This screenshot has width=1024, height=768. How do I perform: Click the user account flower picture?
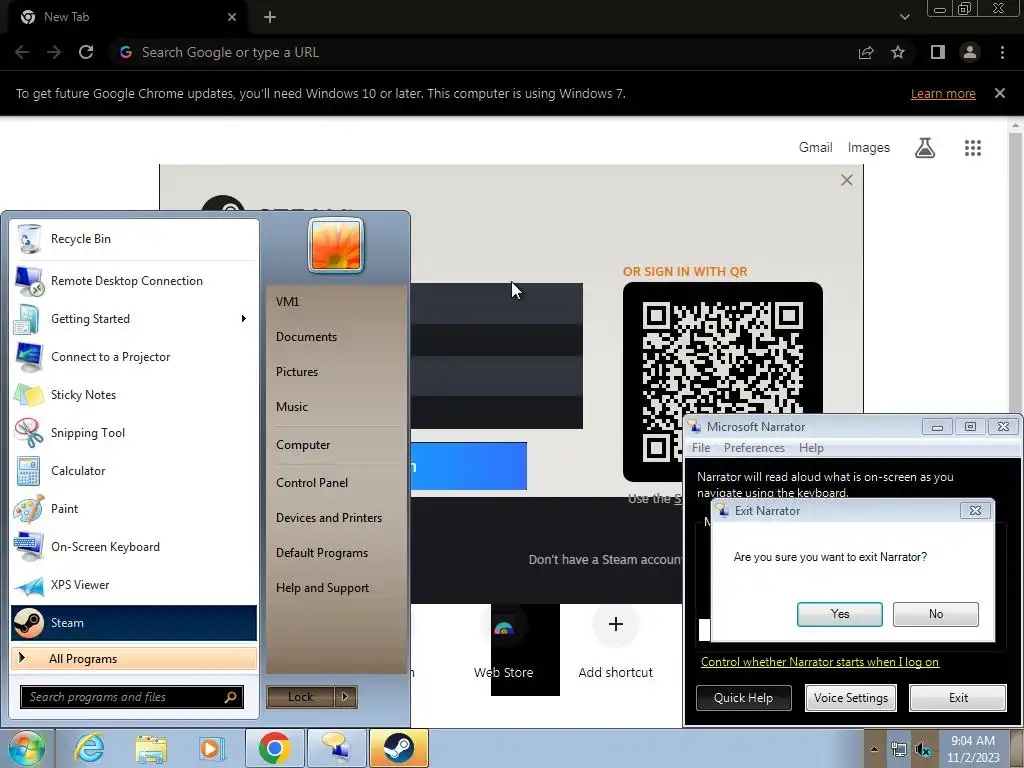click(336, 245)
